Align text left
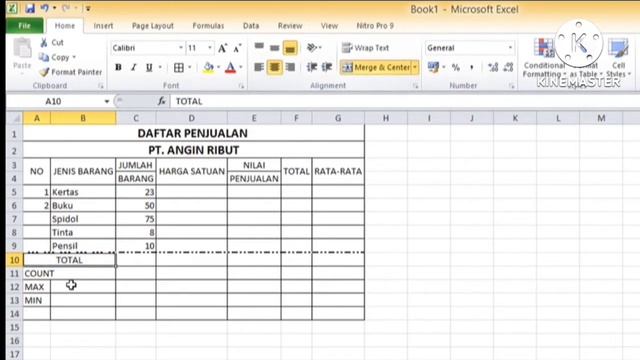The height and width of the screenshot is (360, 640). tap(259, 67)
